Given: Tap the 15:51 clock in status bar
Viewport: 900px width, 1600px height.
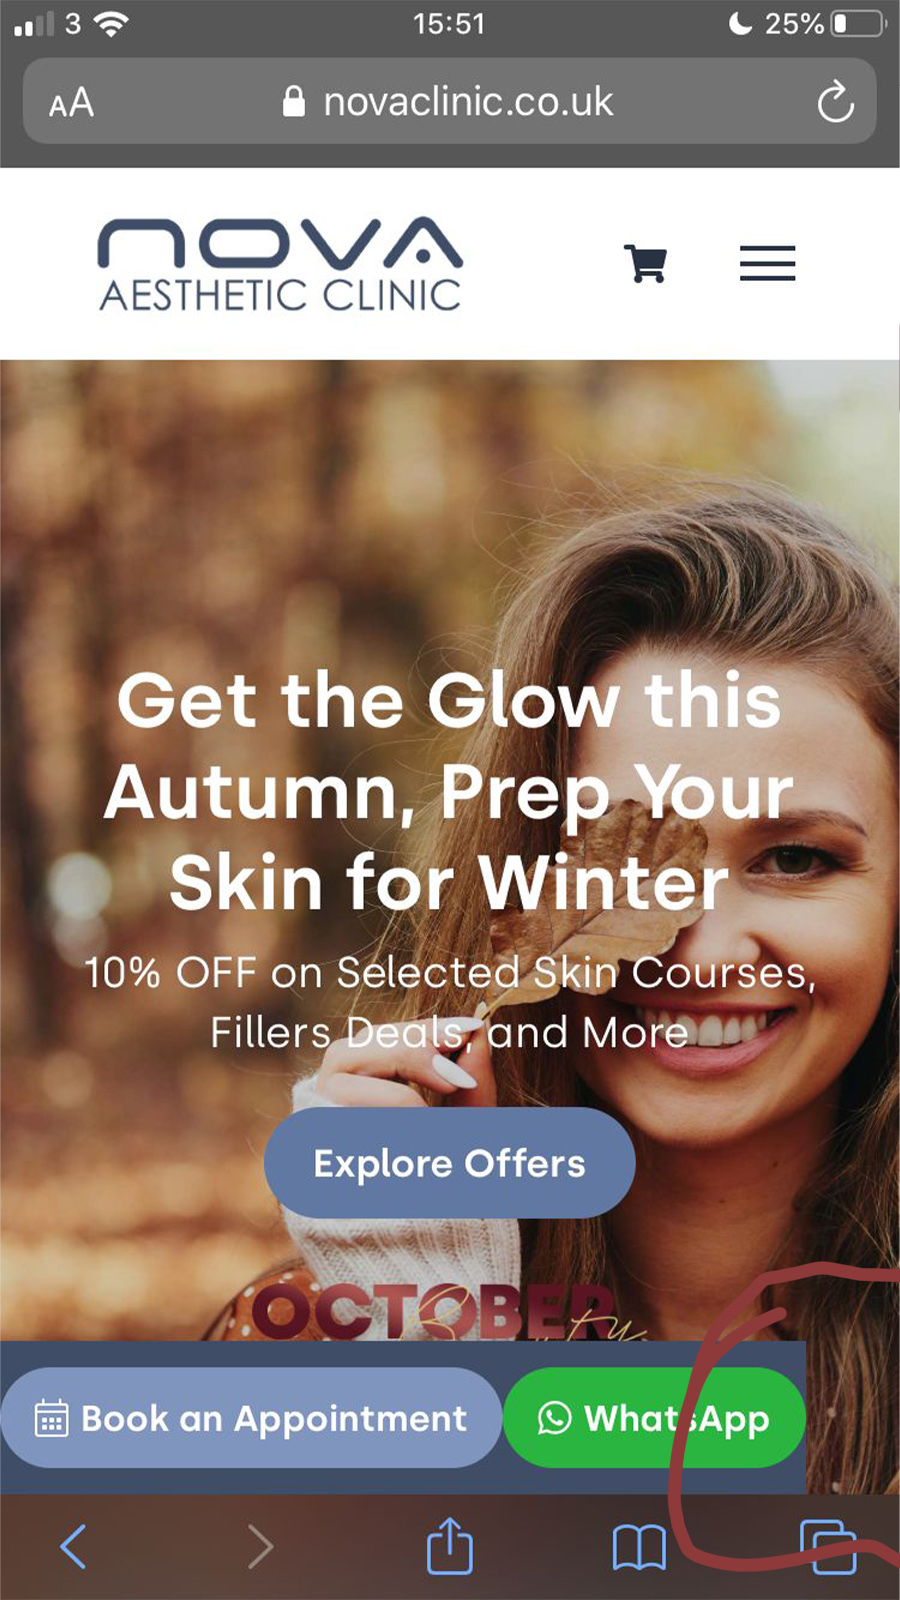Looking at the screenshot, I should [449, 23].
